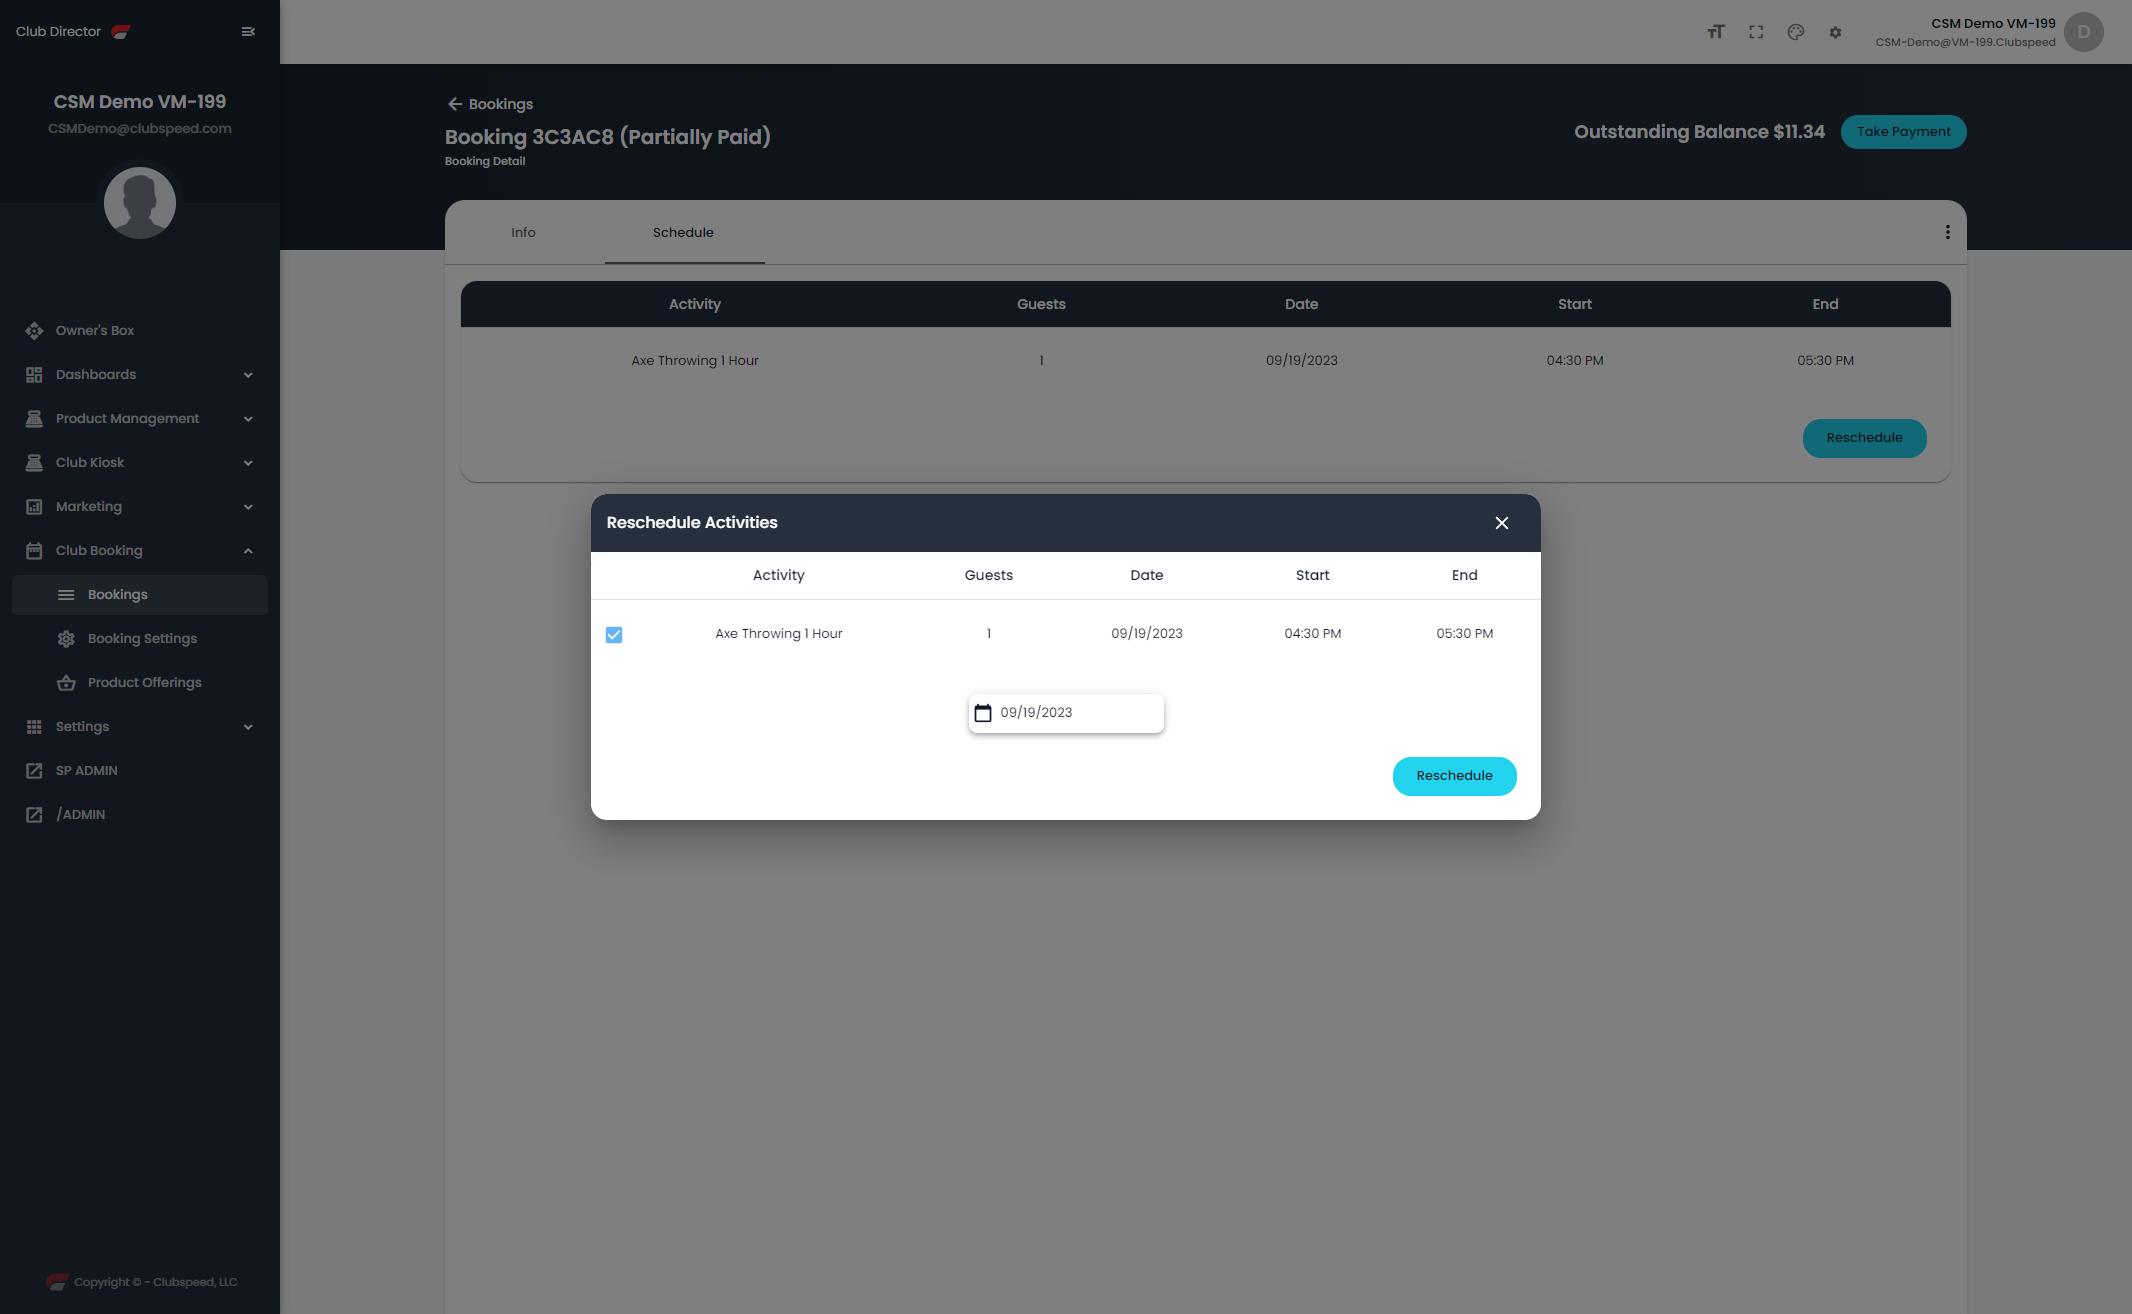2132x1314 pixels.
Task: Click the font size icon in top bar
Action: point(1716,32)
